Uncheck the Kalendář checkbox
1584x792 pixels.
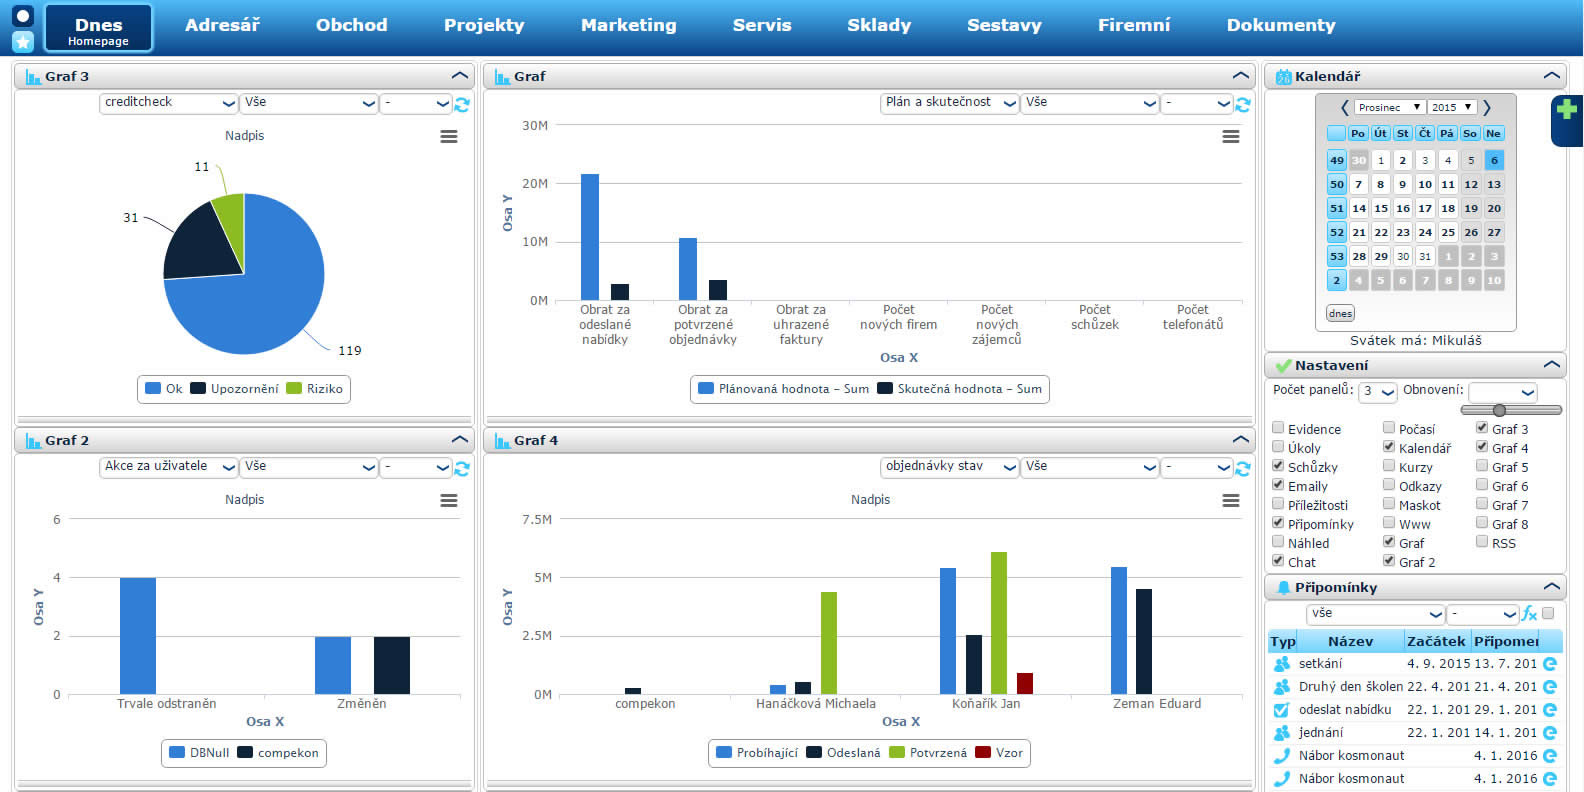coord(1389,447)
